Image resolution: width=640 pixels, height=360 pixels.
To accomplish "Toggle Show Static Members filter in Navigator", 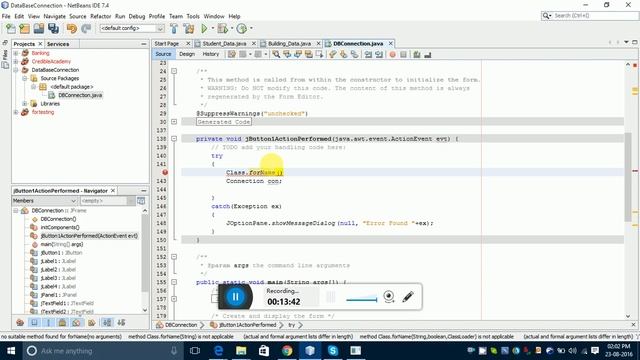I will [x=48, y=323].
